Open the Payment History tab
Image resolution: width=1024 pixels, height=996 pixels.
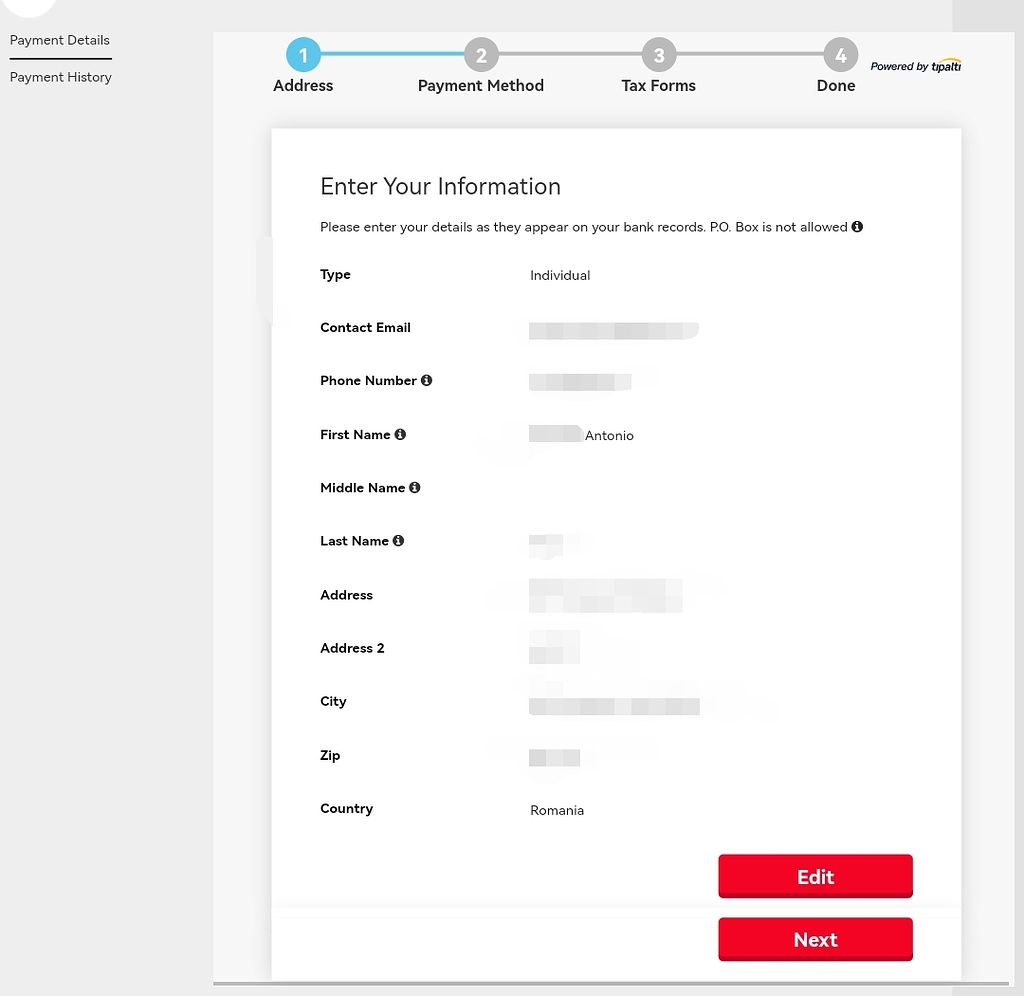tap(60, 77)
